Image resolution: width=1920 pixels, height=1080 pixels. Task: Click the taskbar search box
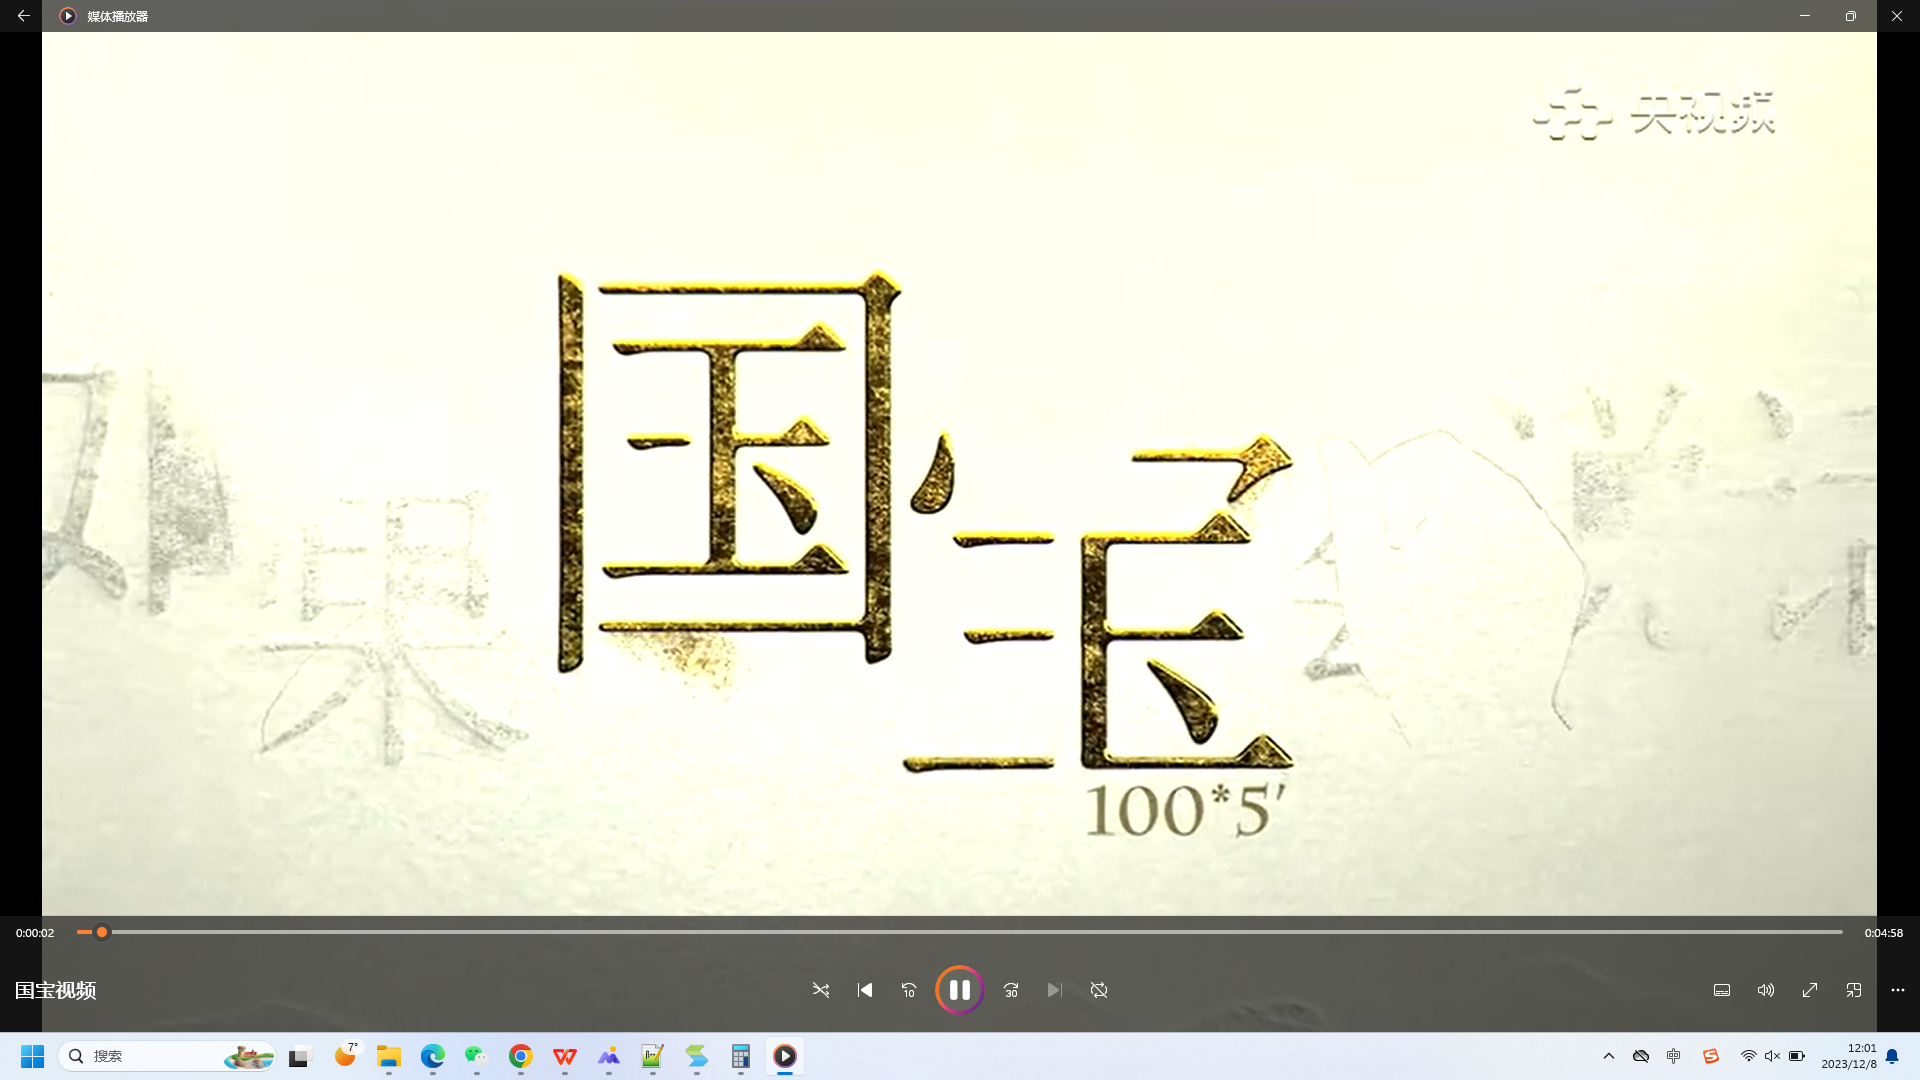point(150,1056)
